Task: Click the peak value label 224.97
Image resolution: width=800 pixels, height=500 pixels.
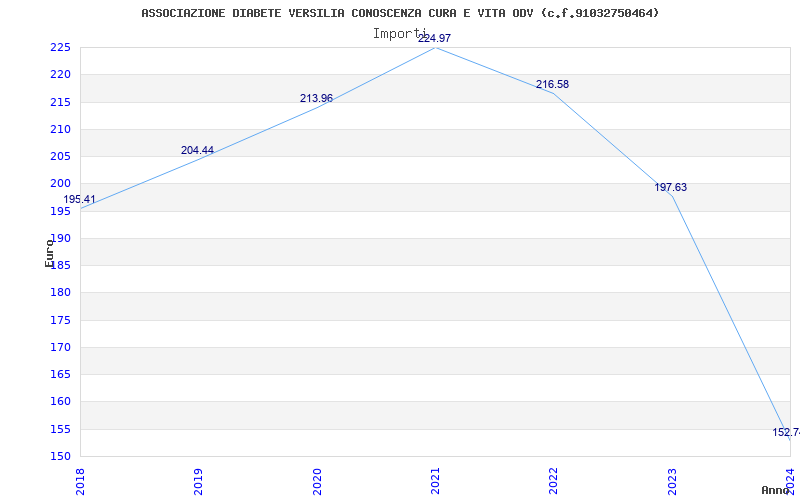Action: [435, 38]
